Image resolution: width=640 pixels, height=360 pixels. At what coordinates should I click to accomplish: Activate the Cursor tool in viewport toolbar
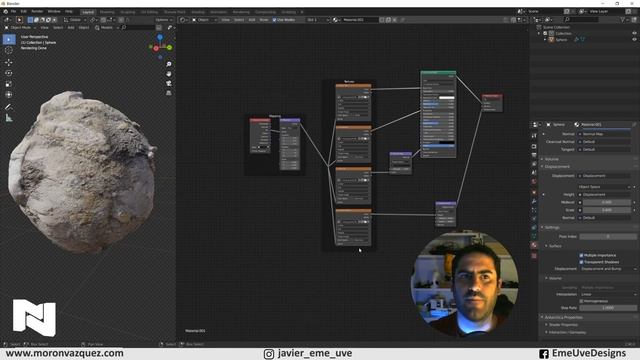click(x=9, y=50)
